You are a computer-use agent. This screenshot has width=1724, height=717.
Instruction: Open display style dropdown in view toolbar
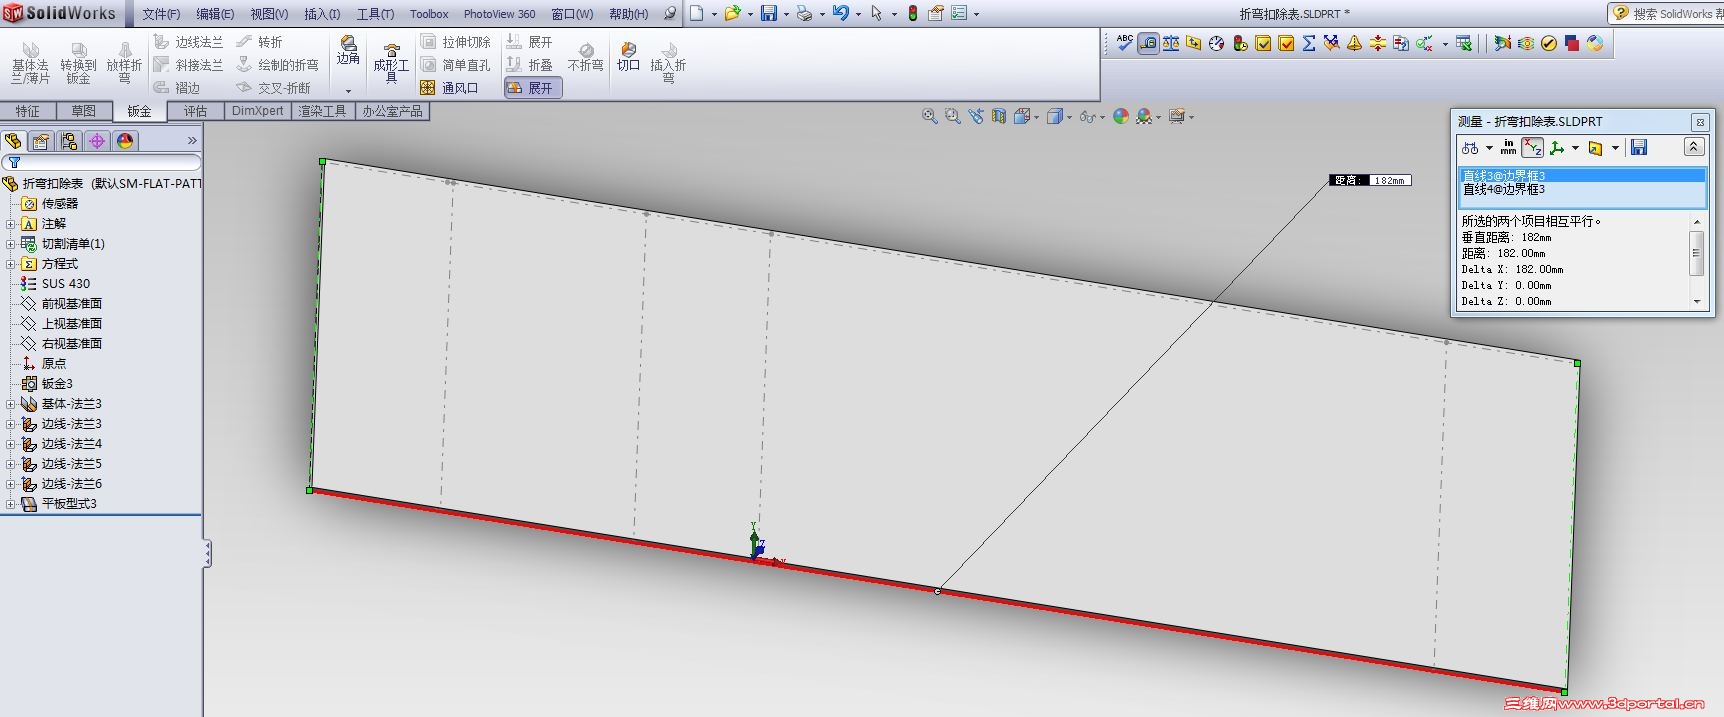[1070, 117]
